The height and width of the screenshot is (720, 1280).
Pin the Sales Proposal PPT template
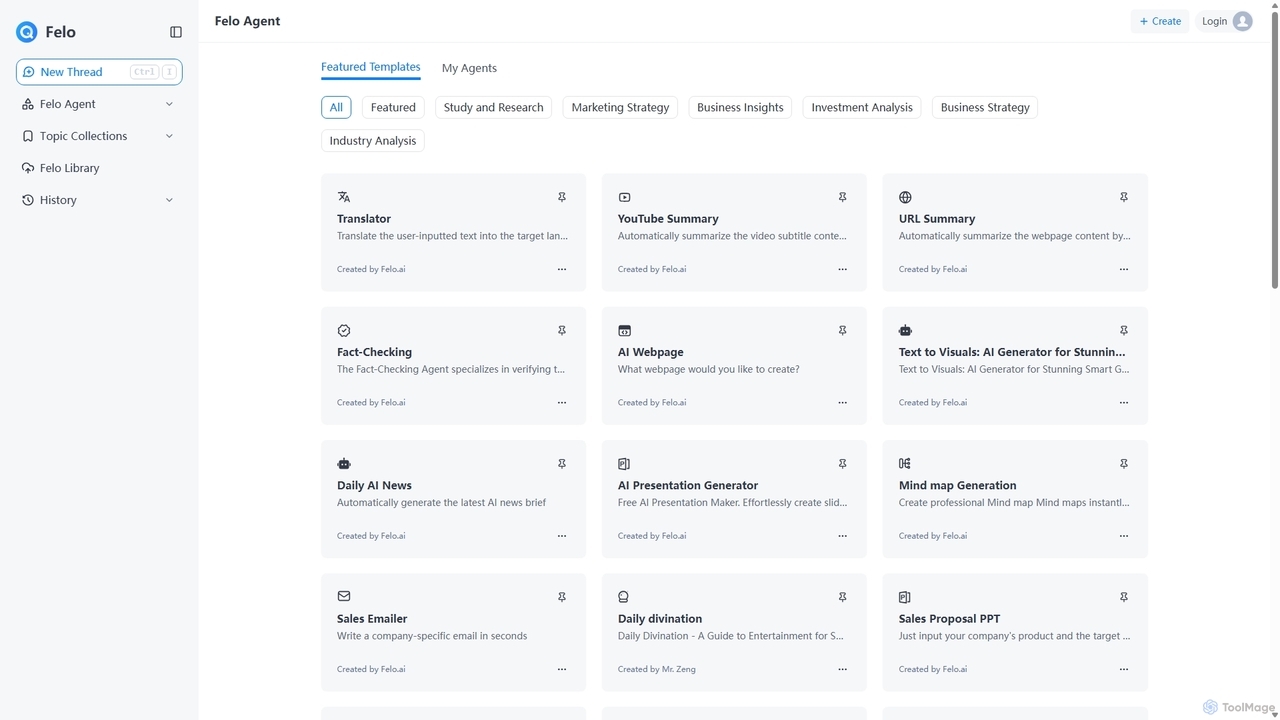(1124, 597)
